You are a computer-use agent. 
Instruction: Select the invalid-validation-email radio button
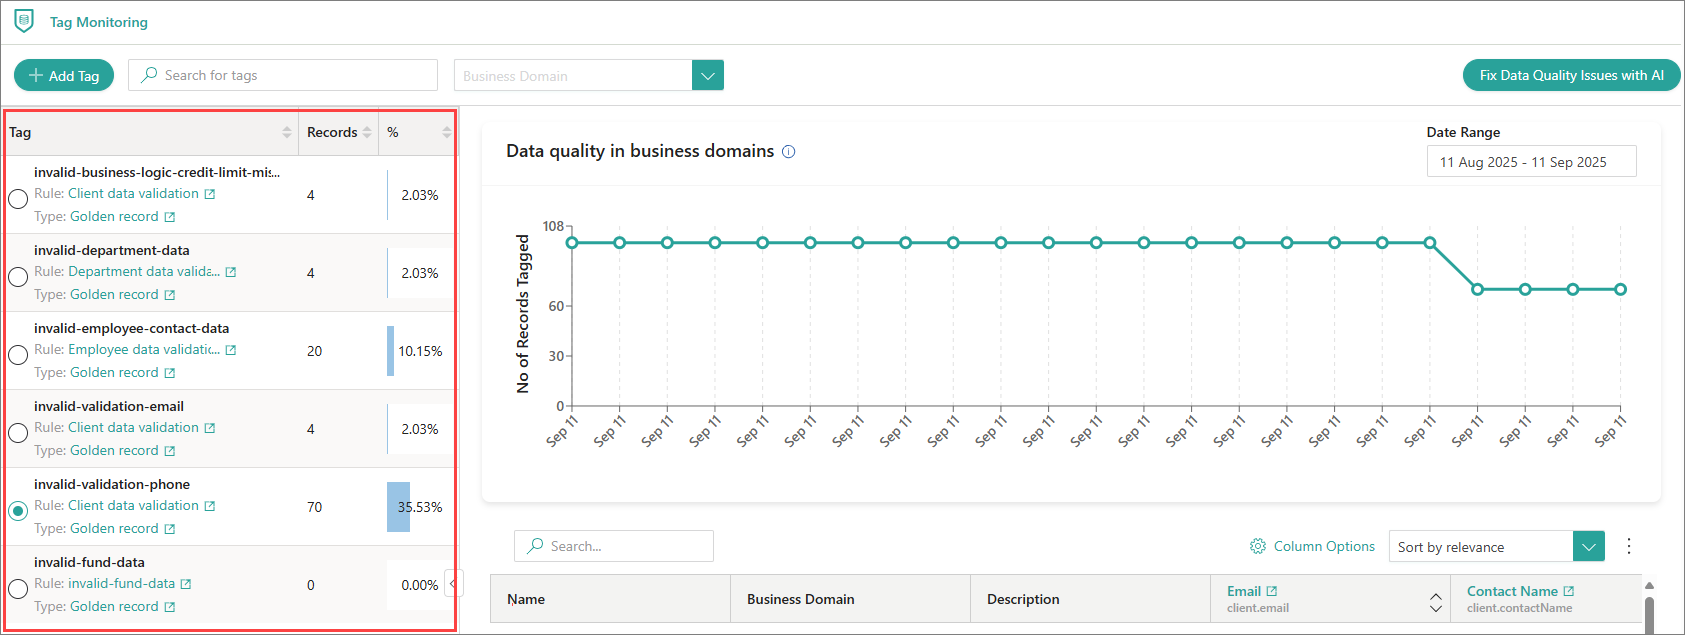coord(18,433)
